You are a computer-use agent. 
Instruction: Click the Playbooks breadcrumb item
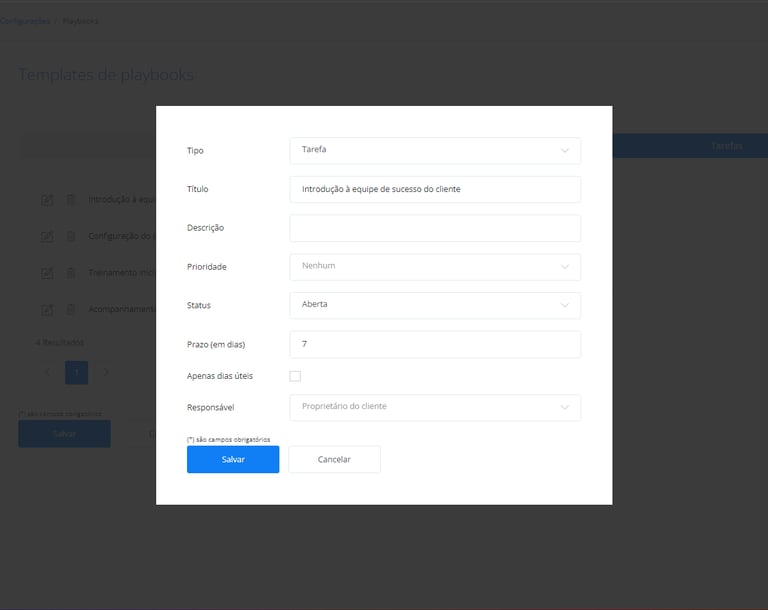(80, 21)
